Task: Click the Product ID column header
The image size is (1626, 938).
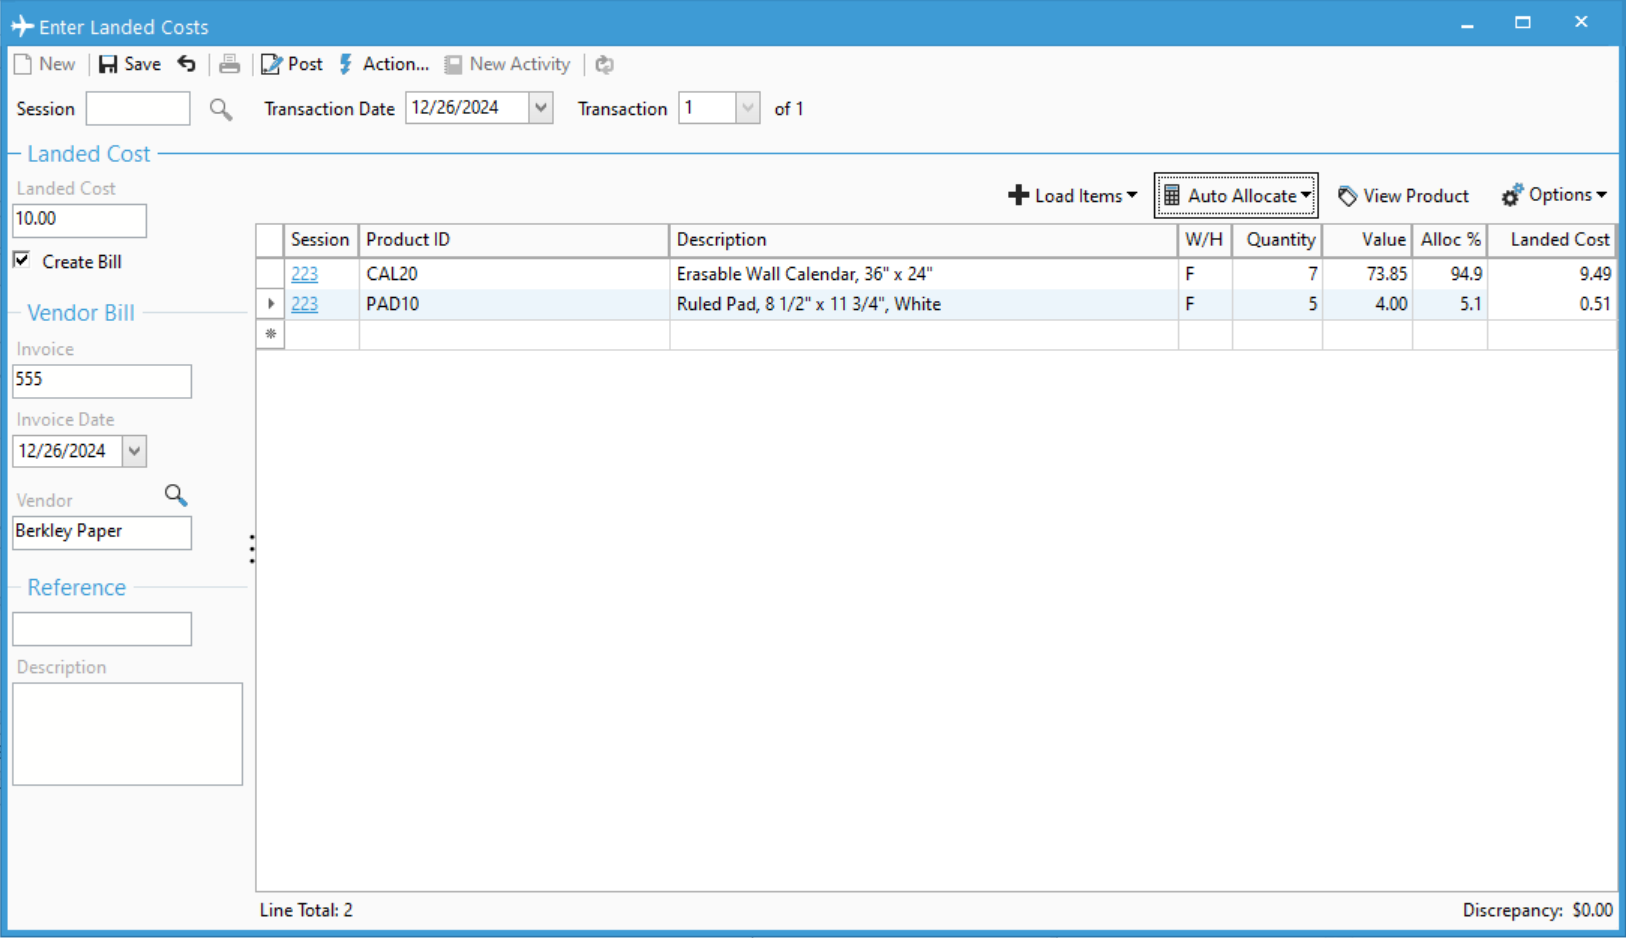Action: (x=513, y=240)
